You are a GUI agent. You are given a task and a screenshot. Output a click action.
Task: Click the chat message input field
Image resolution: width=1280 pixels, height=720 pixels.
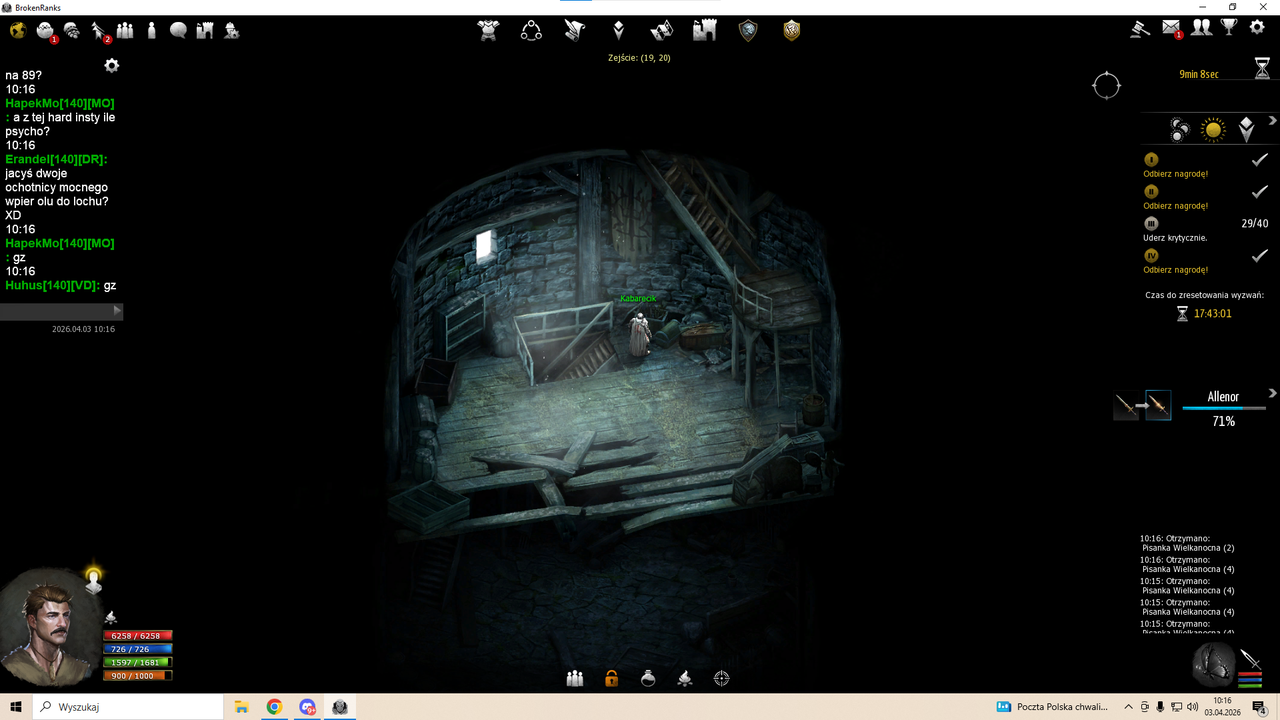(x=56, y=312)
